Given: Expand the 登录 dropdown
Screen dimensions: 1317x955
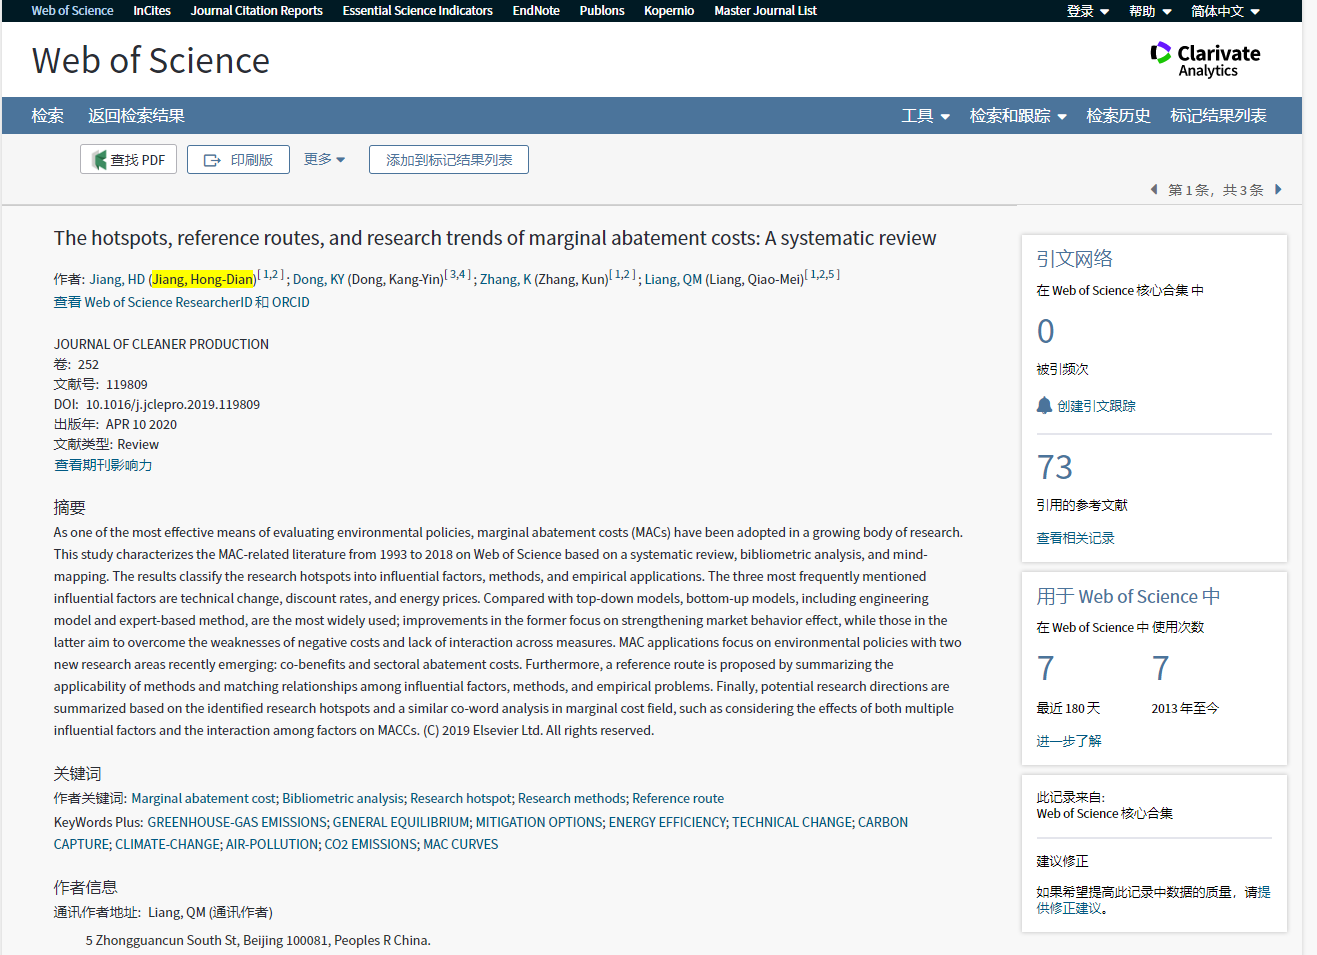Looking at the screenshot, I should click(x=1088, y=11).
